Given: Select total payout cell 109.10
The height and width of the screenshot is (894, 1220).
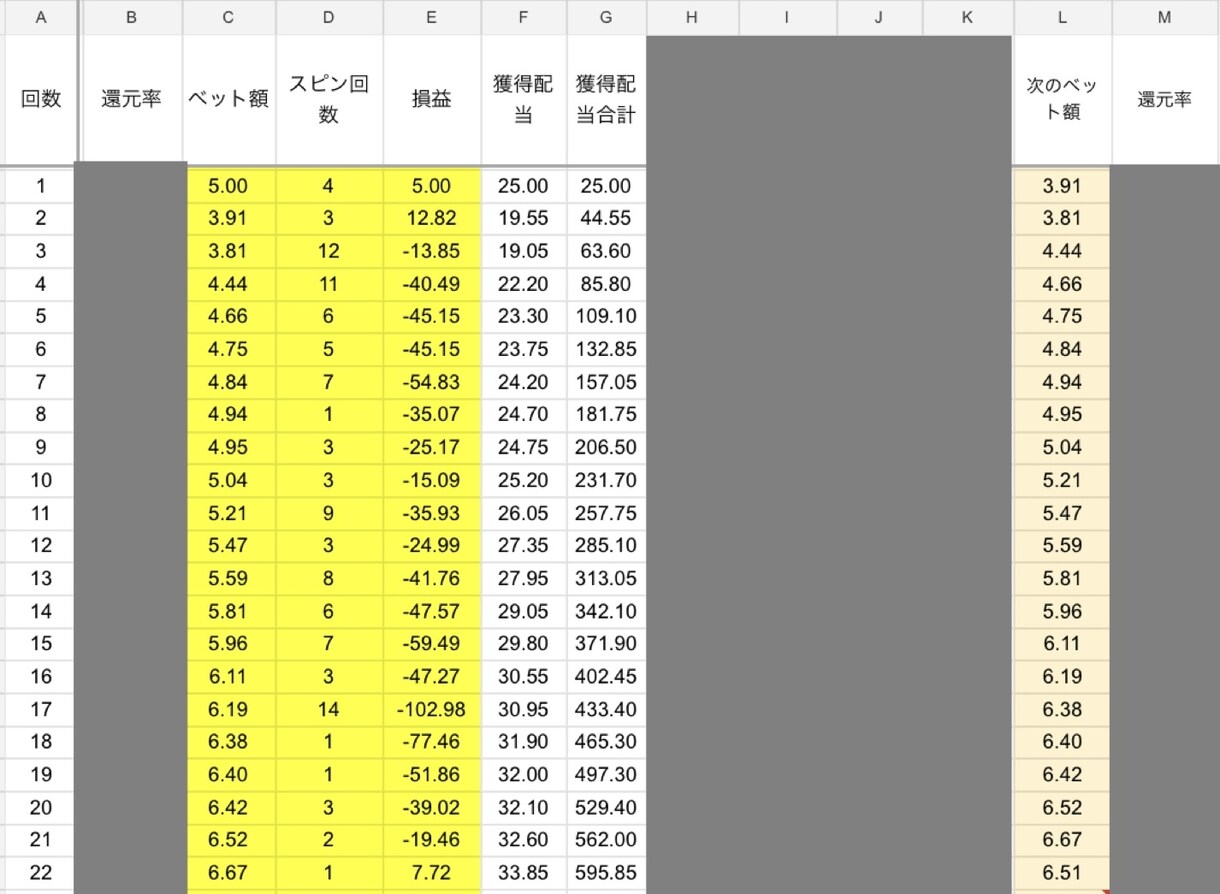Looking at the screenshot, I should (606, 316).
